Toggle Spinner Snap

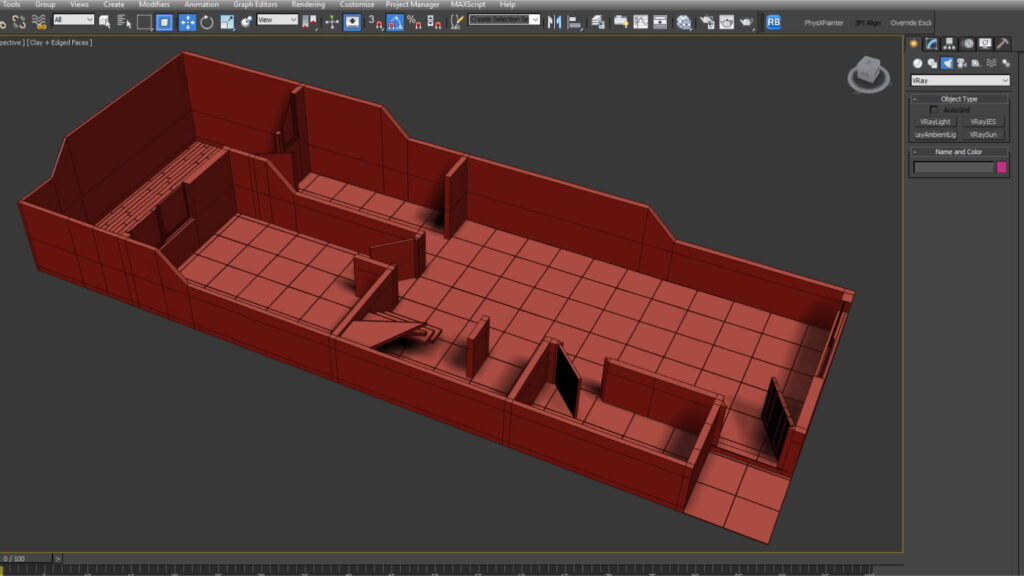point(434,22)
